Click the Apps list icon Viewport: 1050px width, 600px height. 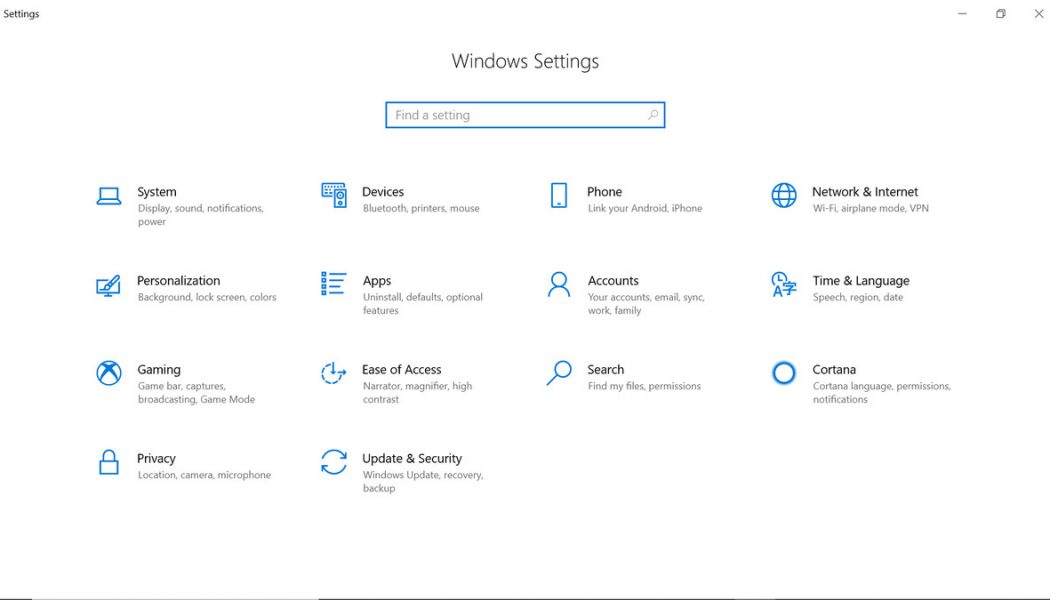[333, 285]
